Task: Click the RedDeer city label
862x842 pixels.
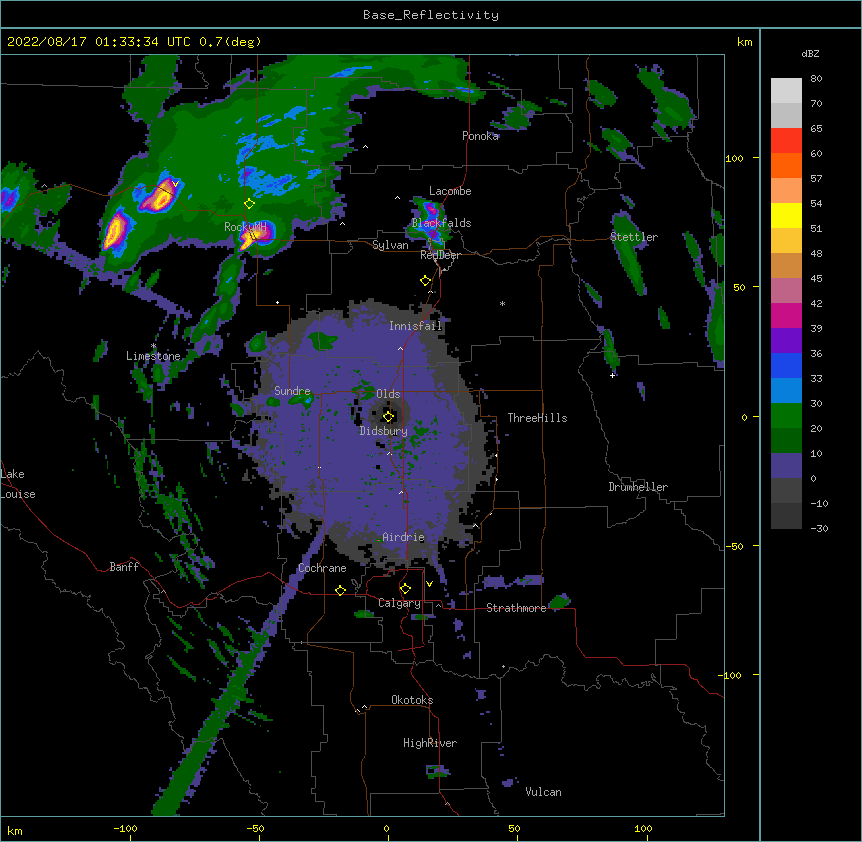Action: tap(441, 255)
